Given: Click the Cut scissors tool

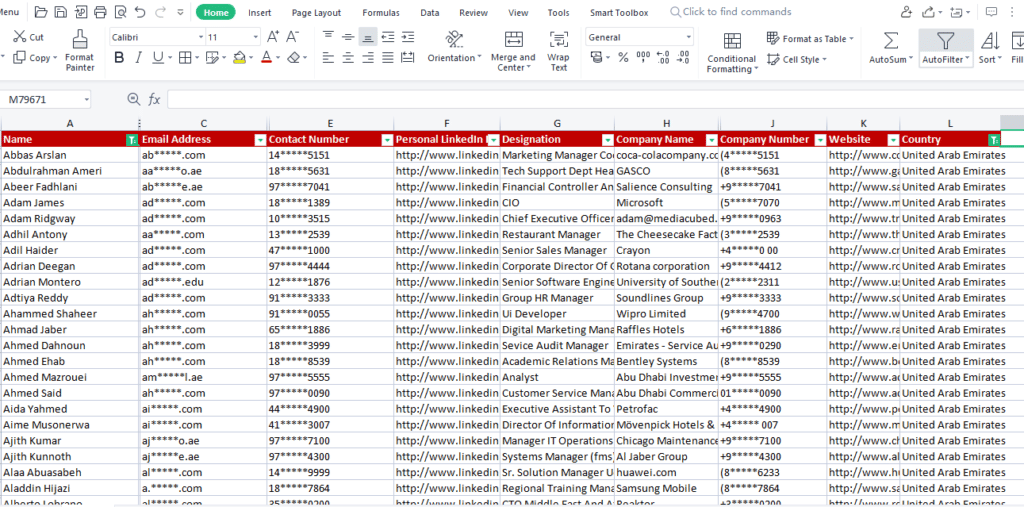Looking at the screenshot, I should click(28, 37).
